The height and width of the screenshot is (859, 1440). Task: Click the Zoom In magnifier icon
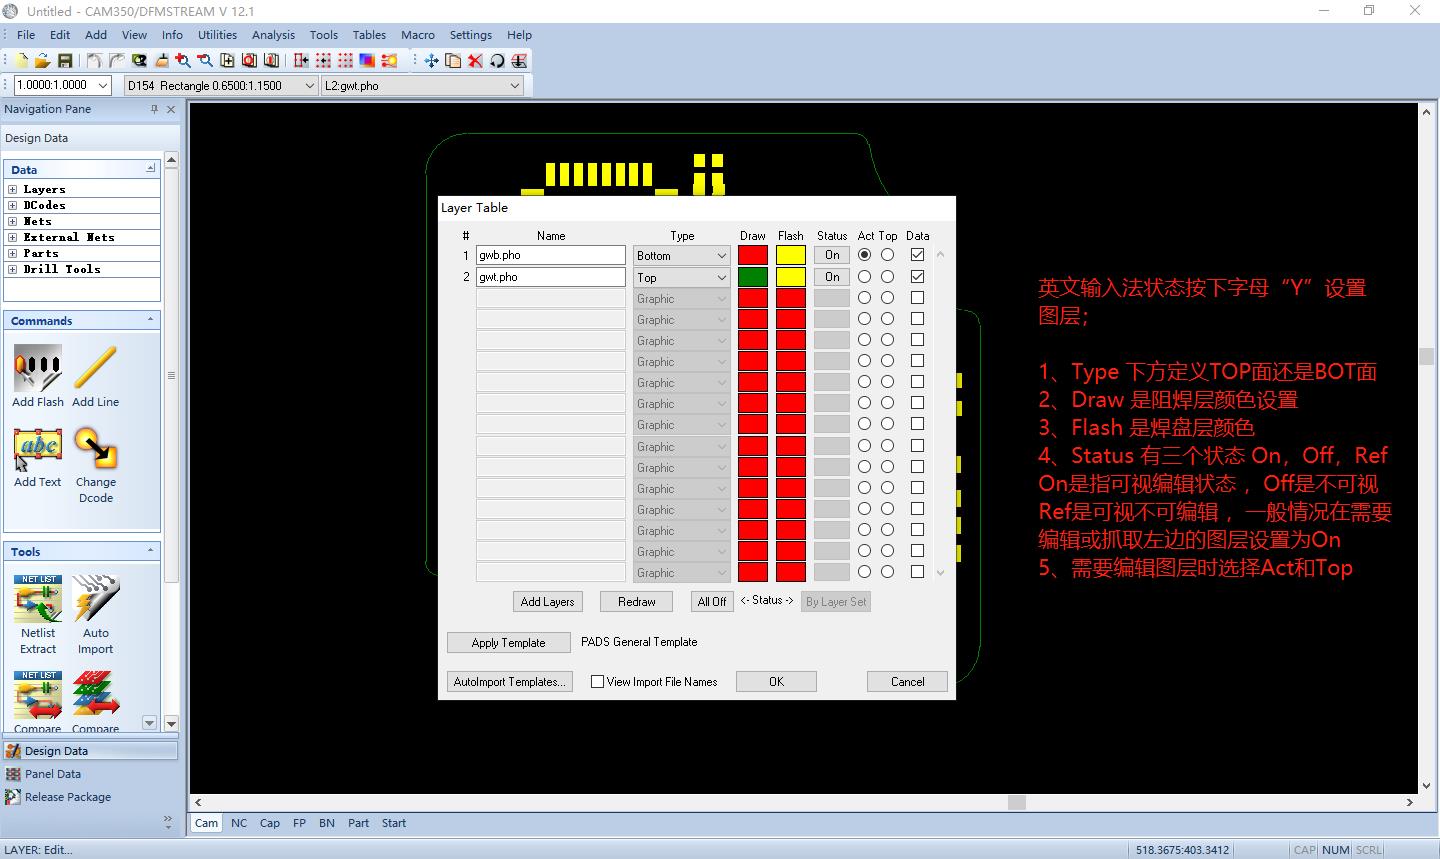pos(183,61)
